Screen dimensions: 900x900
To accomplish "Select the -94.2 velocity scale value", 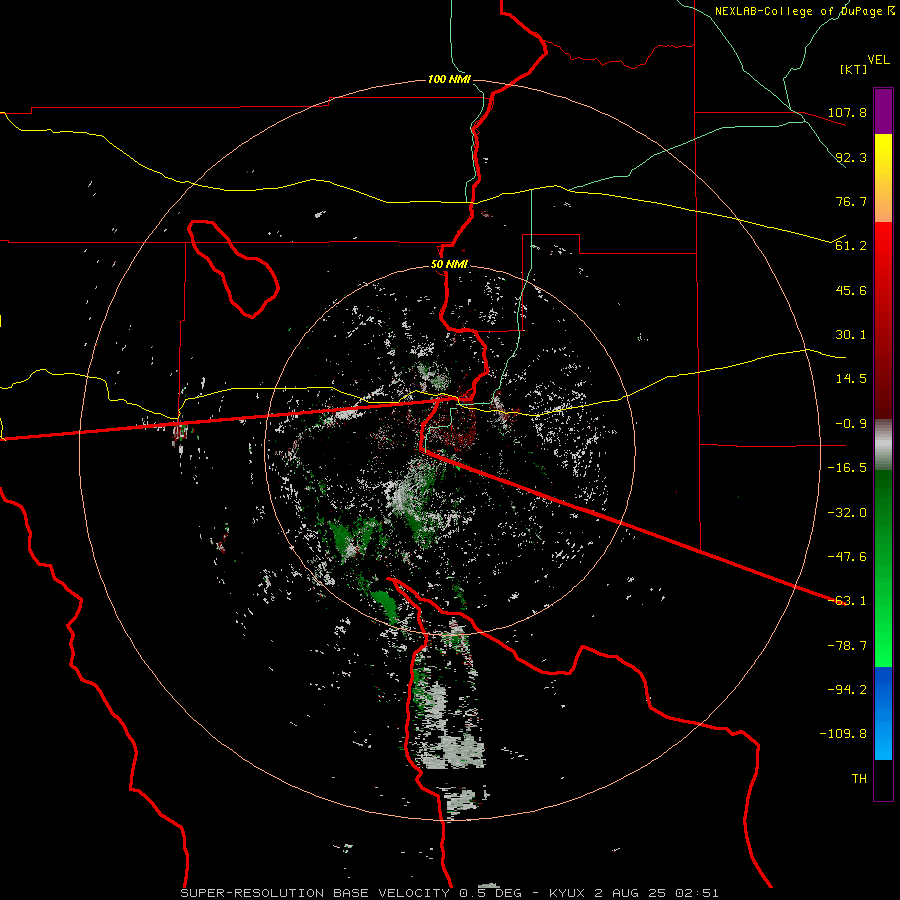I will click(847, 690).
